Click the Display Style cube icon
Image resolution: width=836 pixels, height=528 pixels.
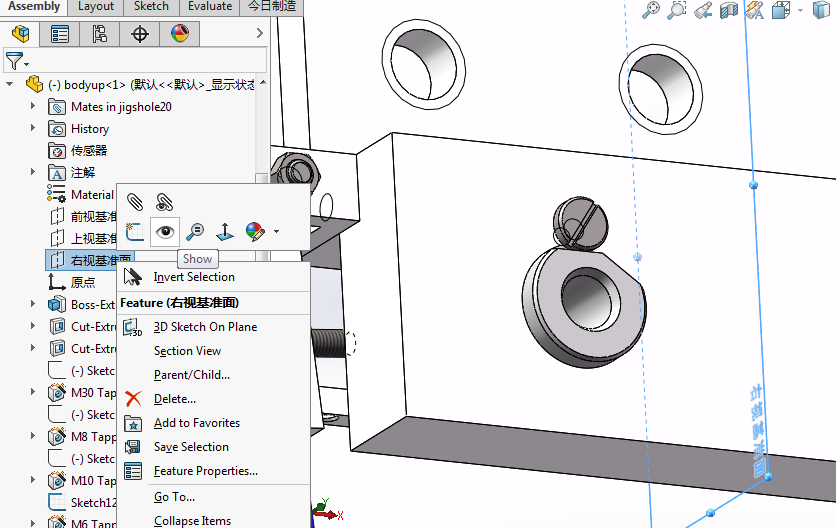pos(821,10)
